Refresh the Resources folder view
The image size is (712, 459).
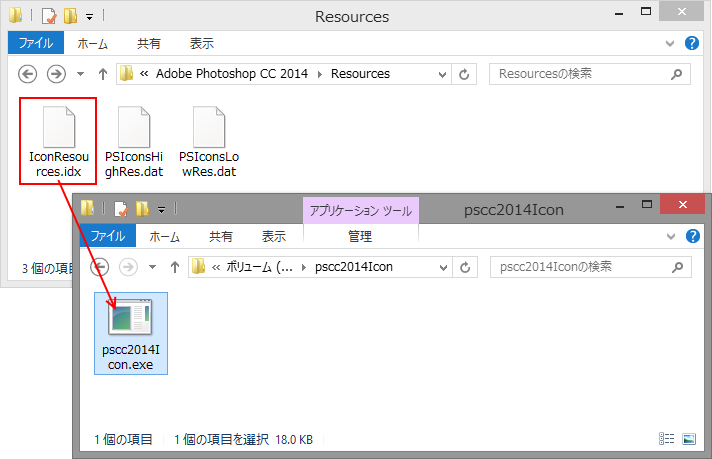click(464, 74)
